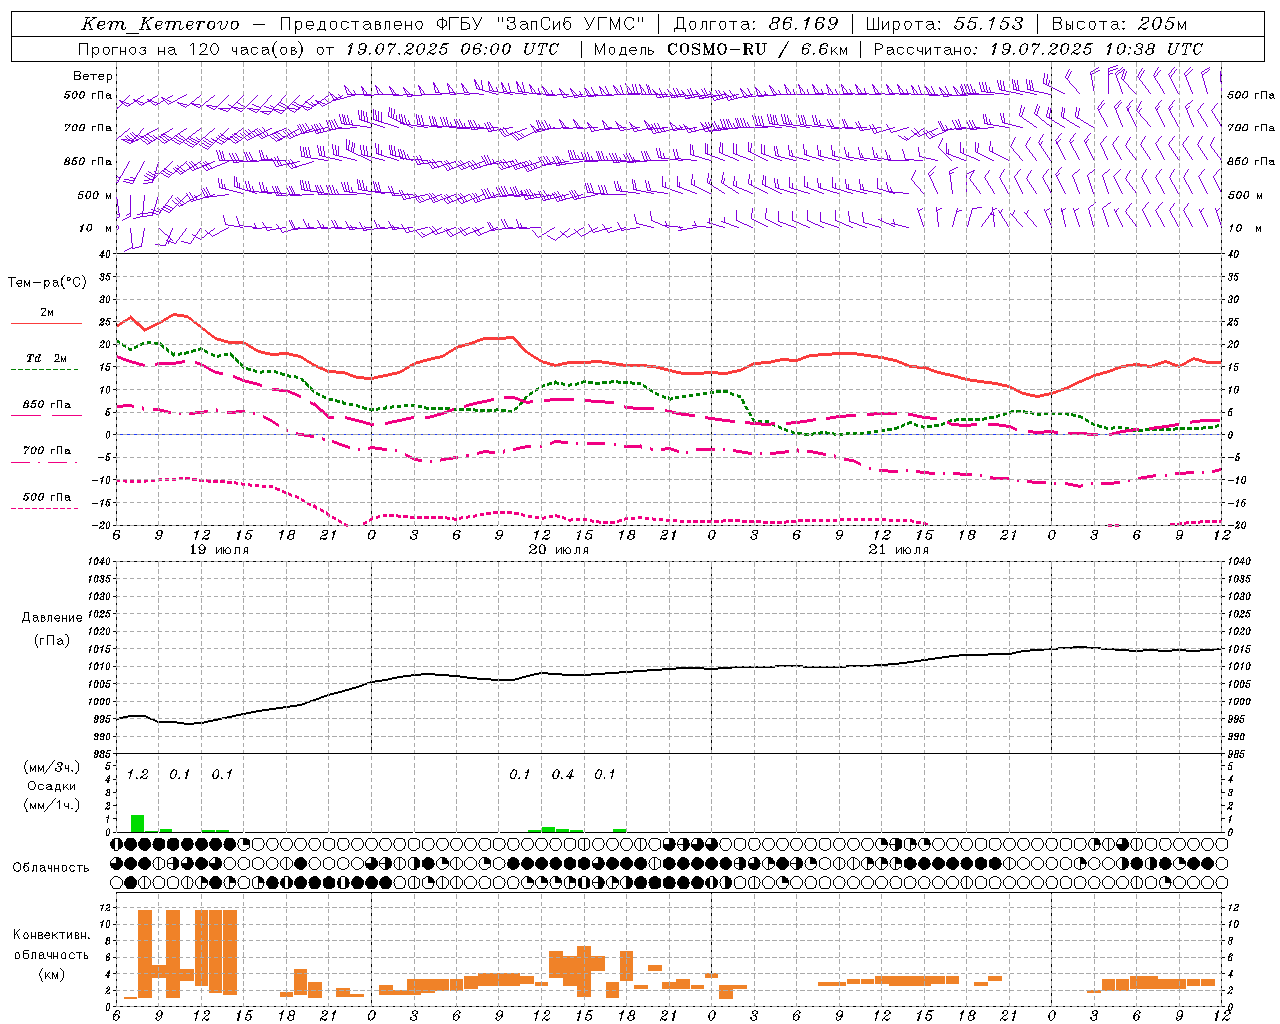Select the Высота: 205м header entry
1280x1024 pixels.
[x=1119, y=24]
